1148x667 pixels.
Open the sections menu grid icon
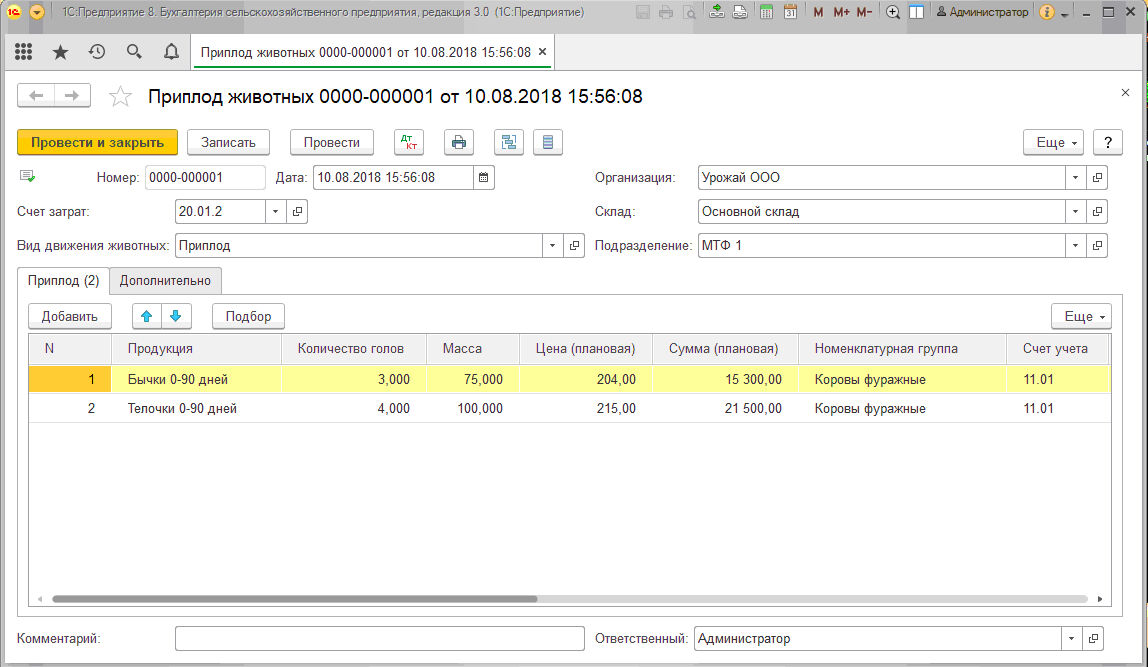click(23, 52)
